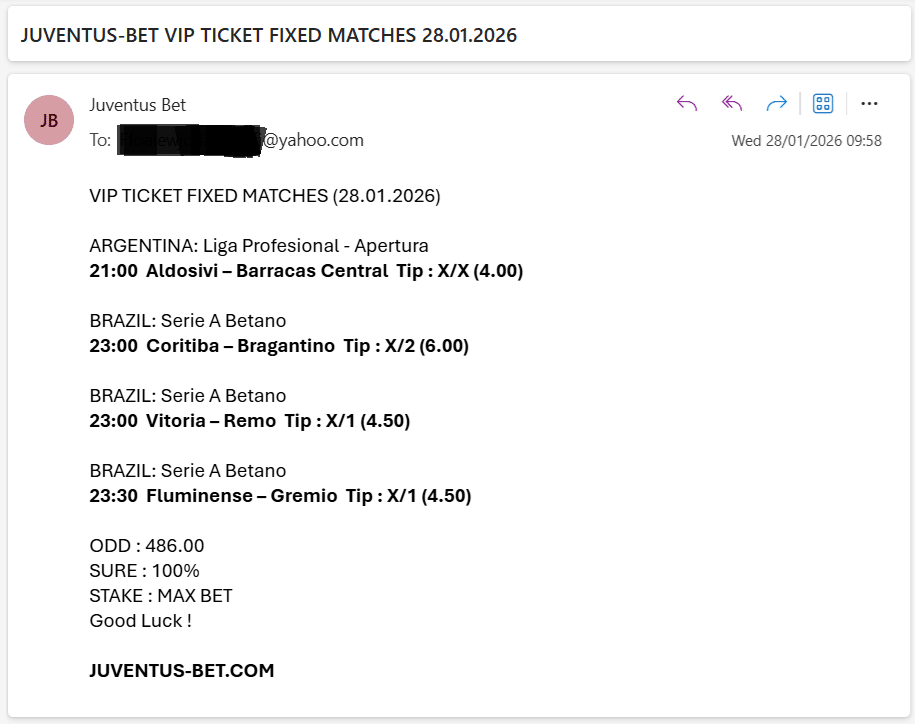The image size is (915, 724).
Task: Click the JB sender avatar circle
Action: pos(49,120)
